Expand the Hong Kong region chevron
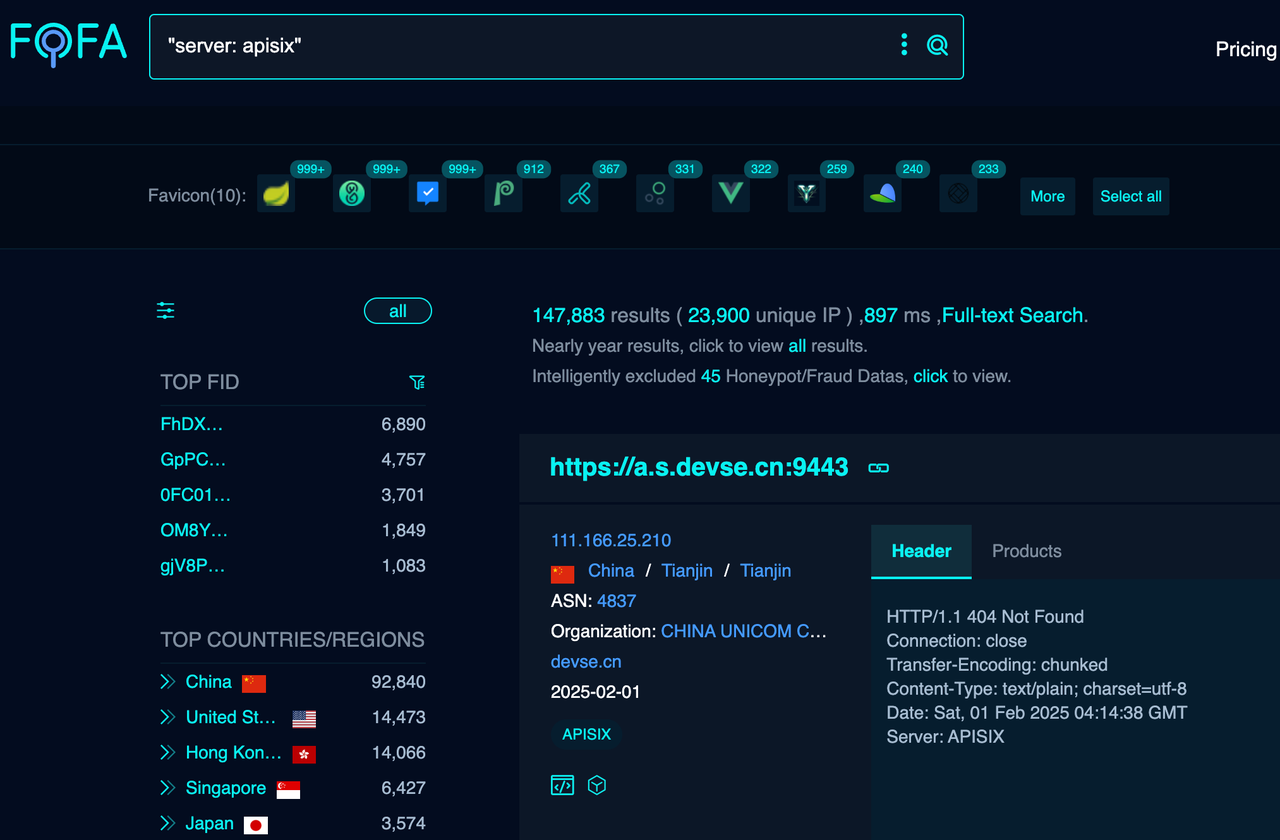This screenshot has height=840, width=1280. point(166,753)
